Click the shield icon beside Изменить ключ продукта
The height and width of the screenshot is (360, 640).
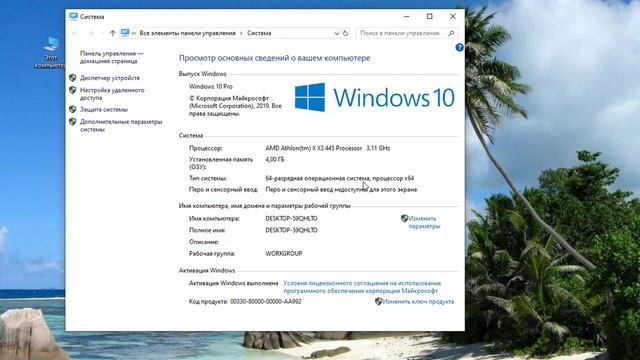[x=378, y=301]
